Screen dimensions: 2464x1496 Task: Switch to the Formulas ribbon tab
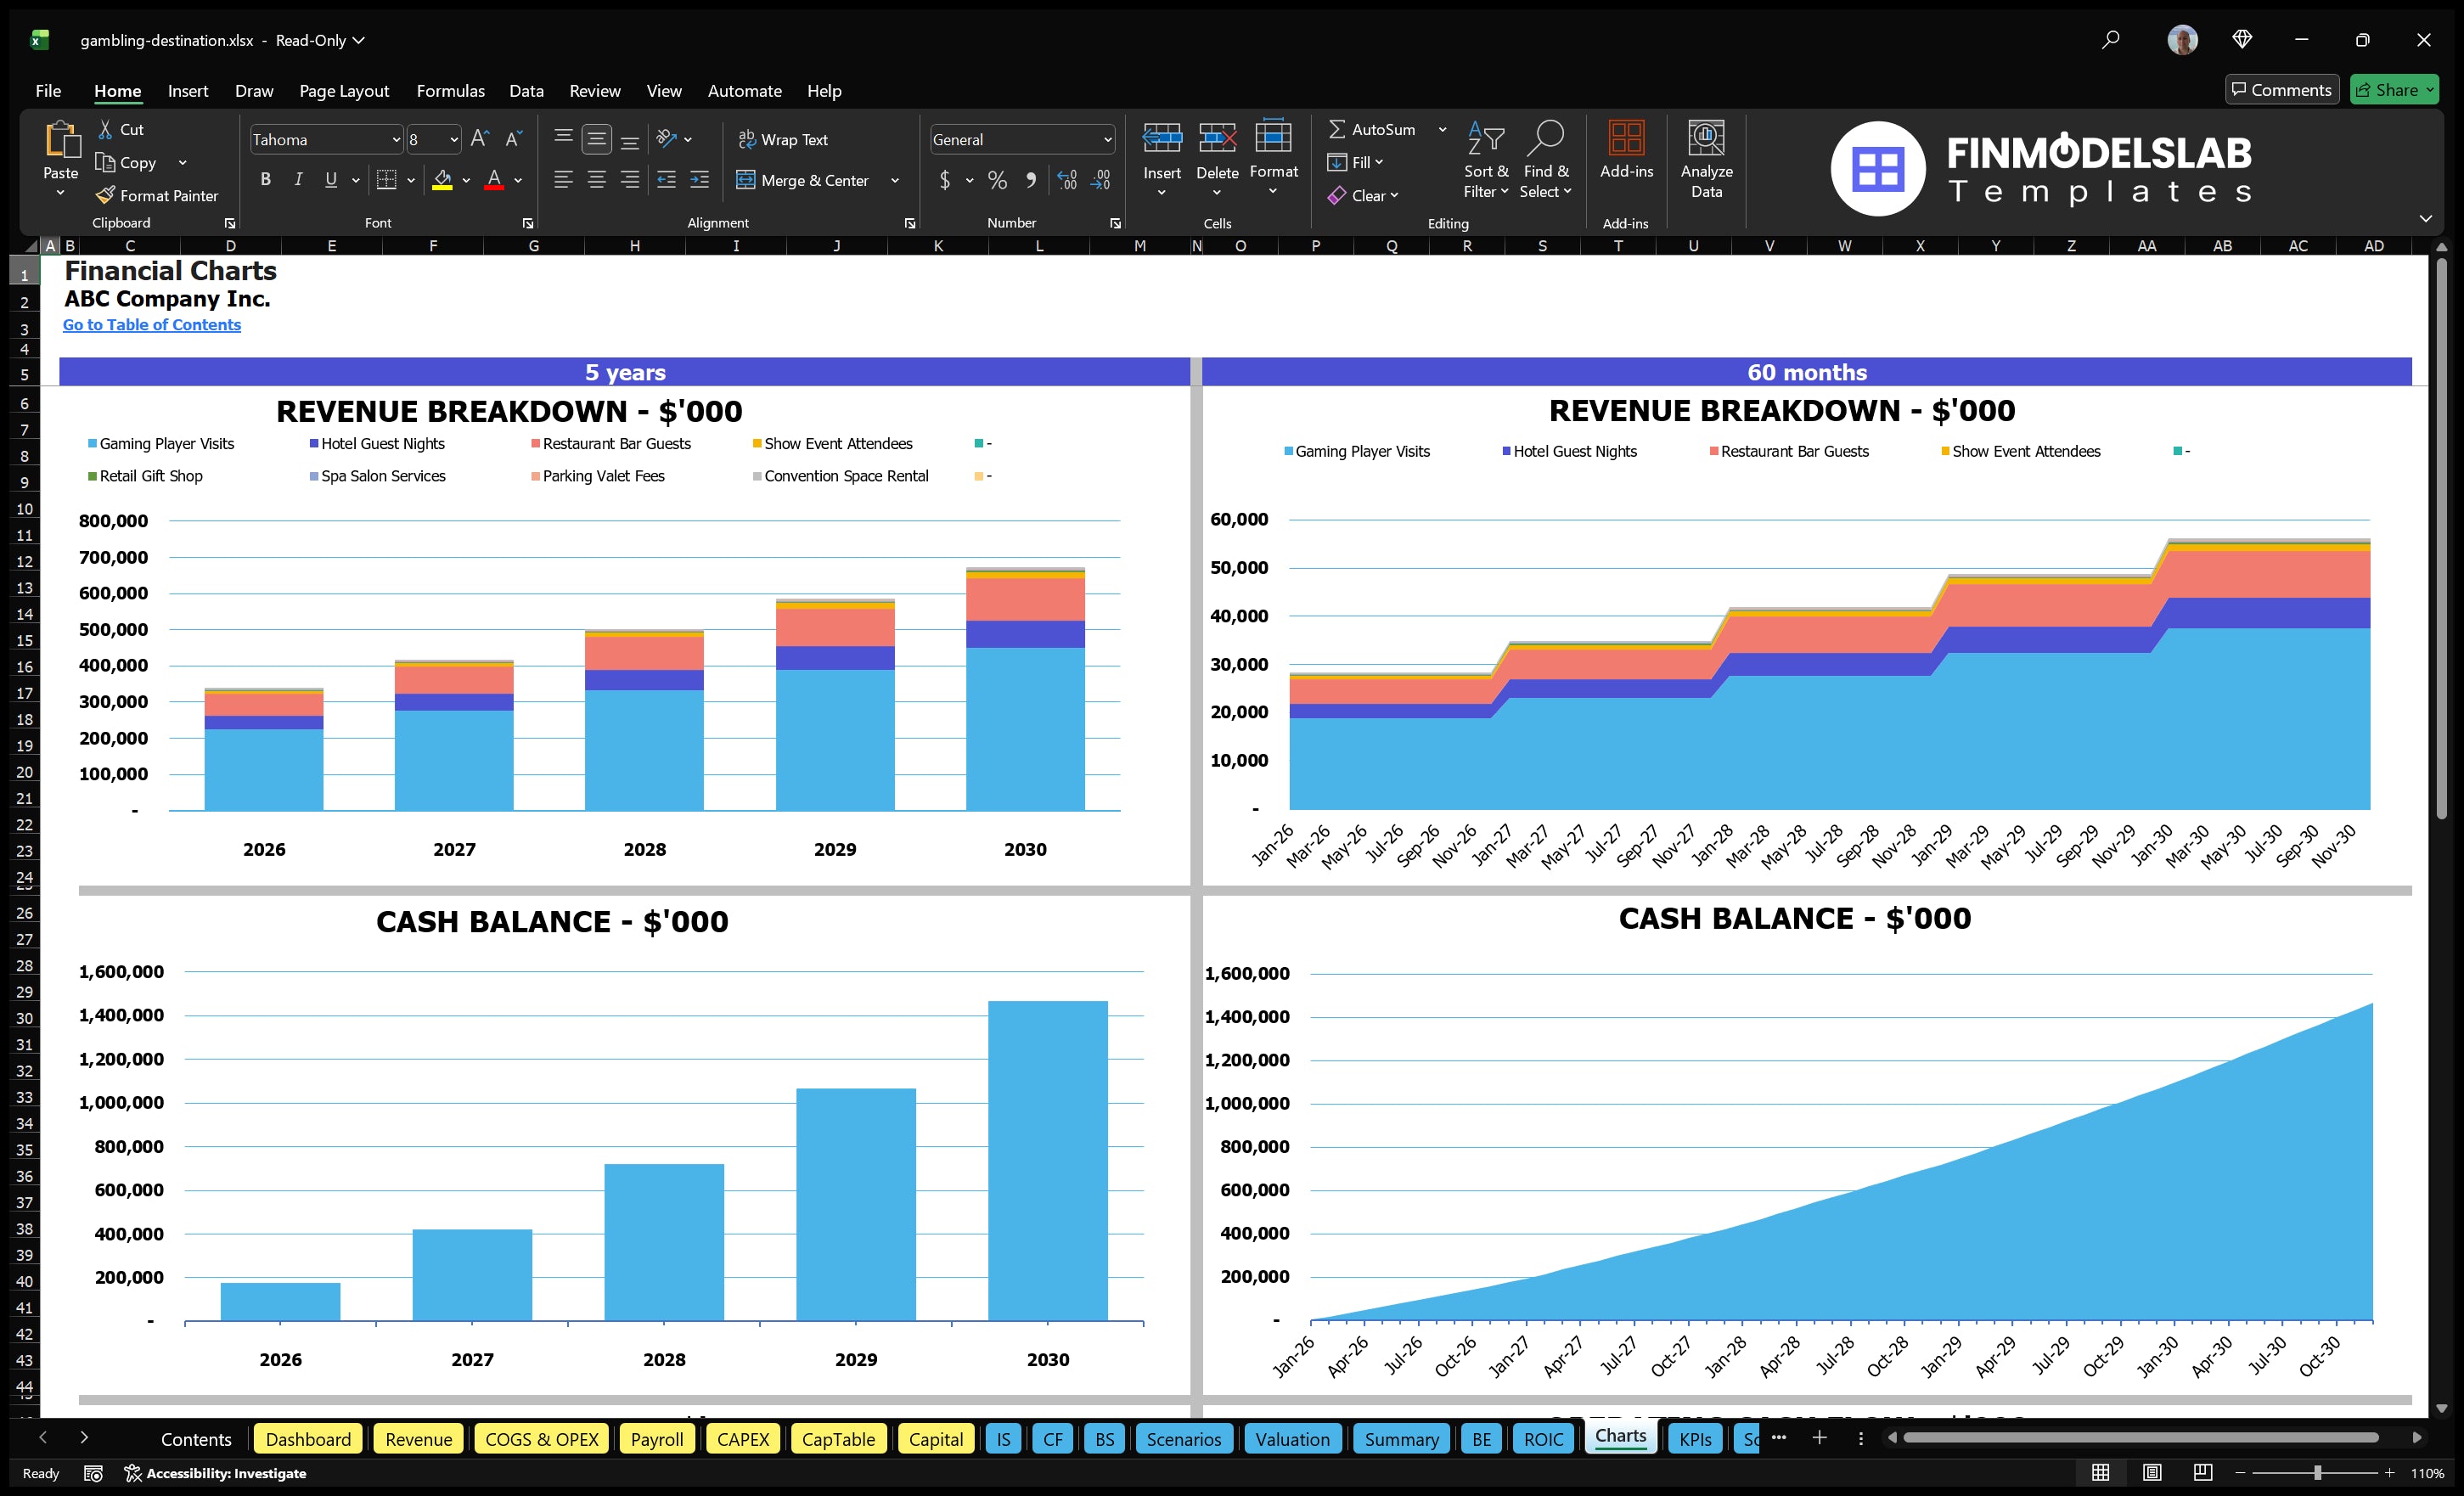point(450,90)
